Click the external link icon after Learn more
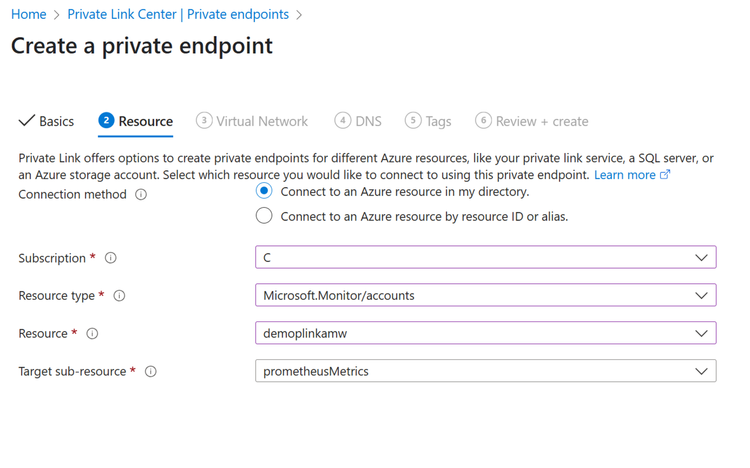Image resolution: width=750 pixels, height=468 pixels. point(665,175)
